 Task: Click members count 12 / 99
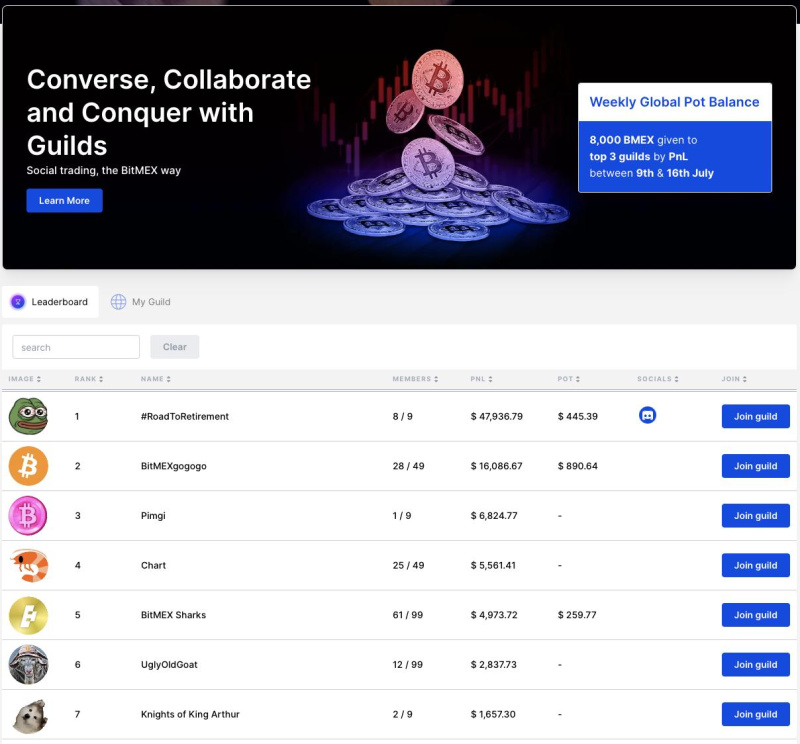pos(408,664)
